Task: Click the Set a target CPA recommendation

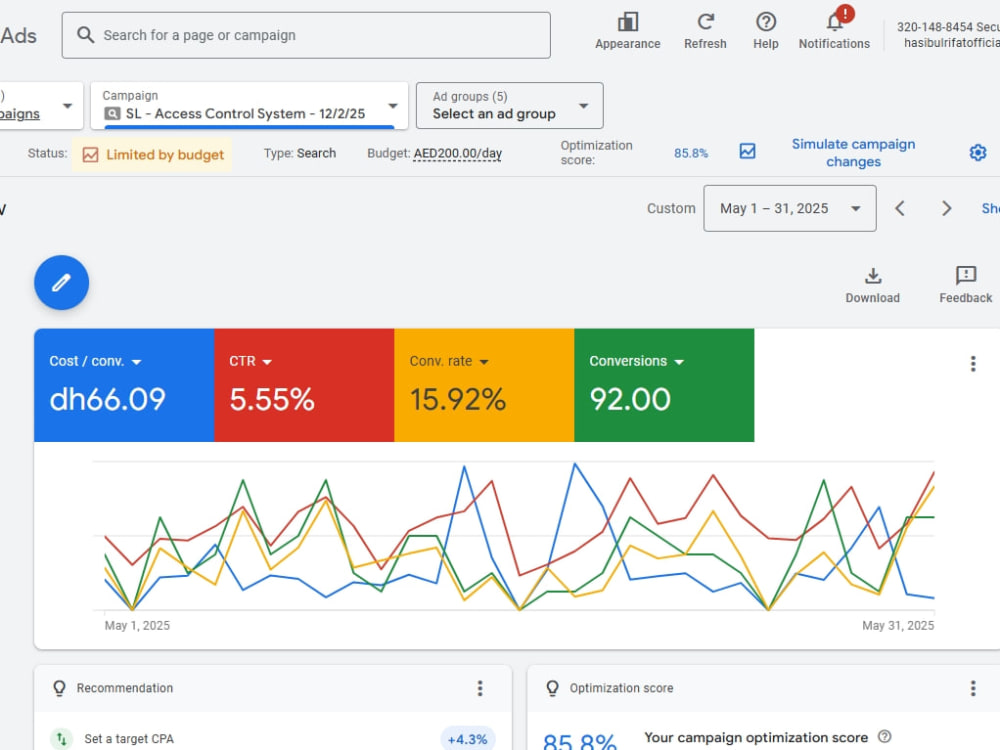Action: [129, 739]
